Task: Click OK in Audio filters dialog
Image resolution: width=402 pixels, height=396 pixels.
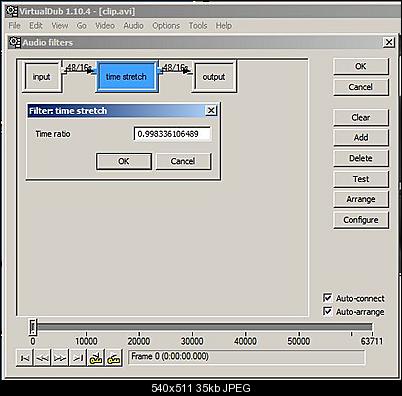Action: click(x=361, y=66)
